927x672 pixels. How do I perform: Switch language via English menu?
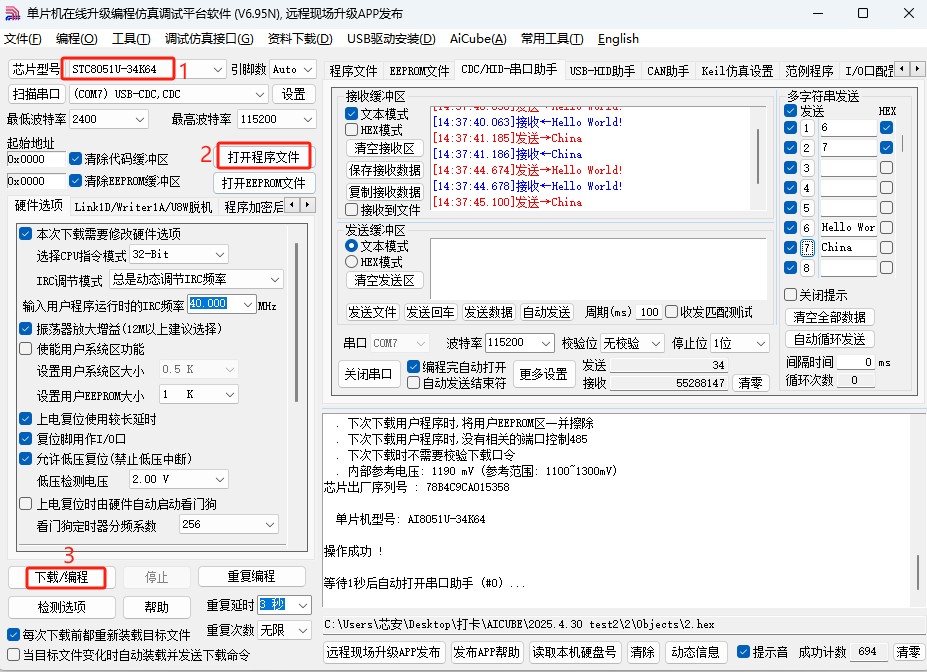(618, 39)
